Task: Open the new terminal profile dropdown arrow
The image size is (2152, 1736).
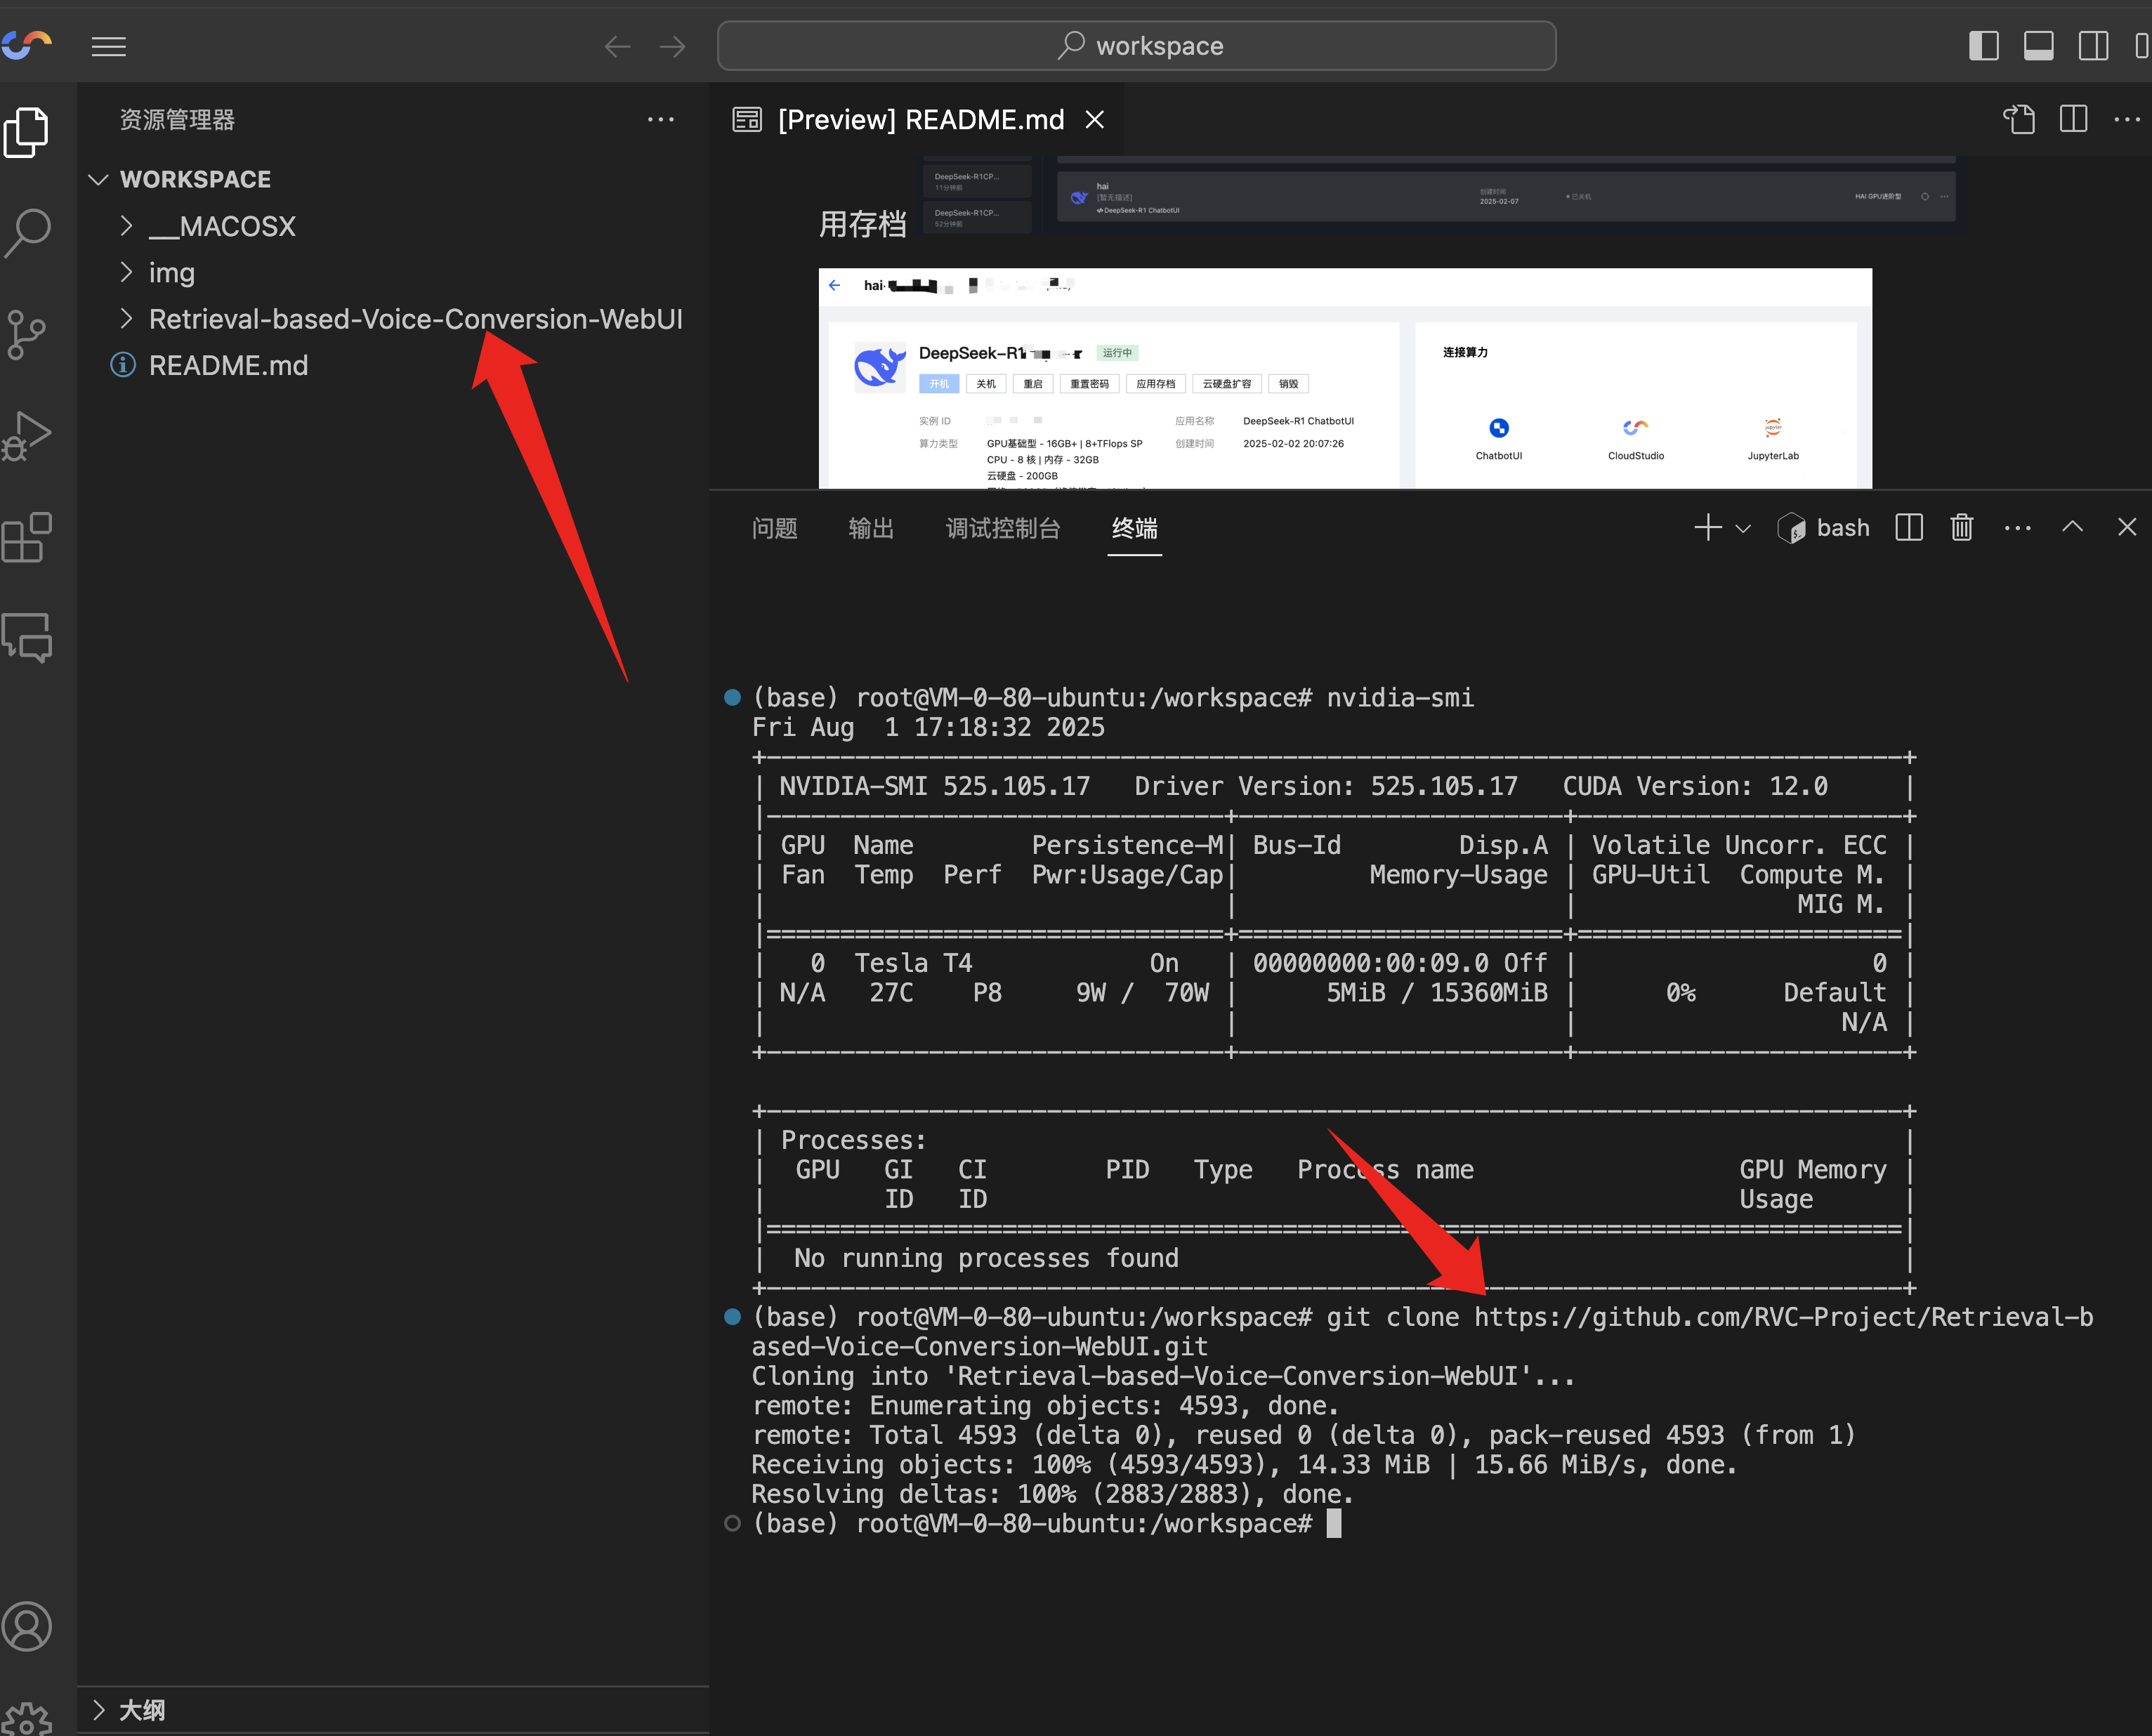Action: tap(1743, 528)
